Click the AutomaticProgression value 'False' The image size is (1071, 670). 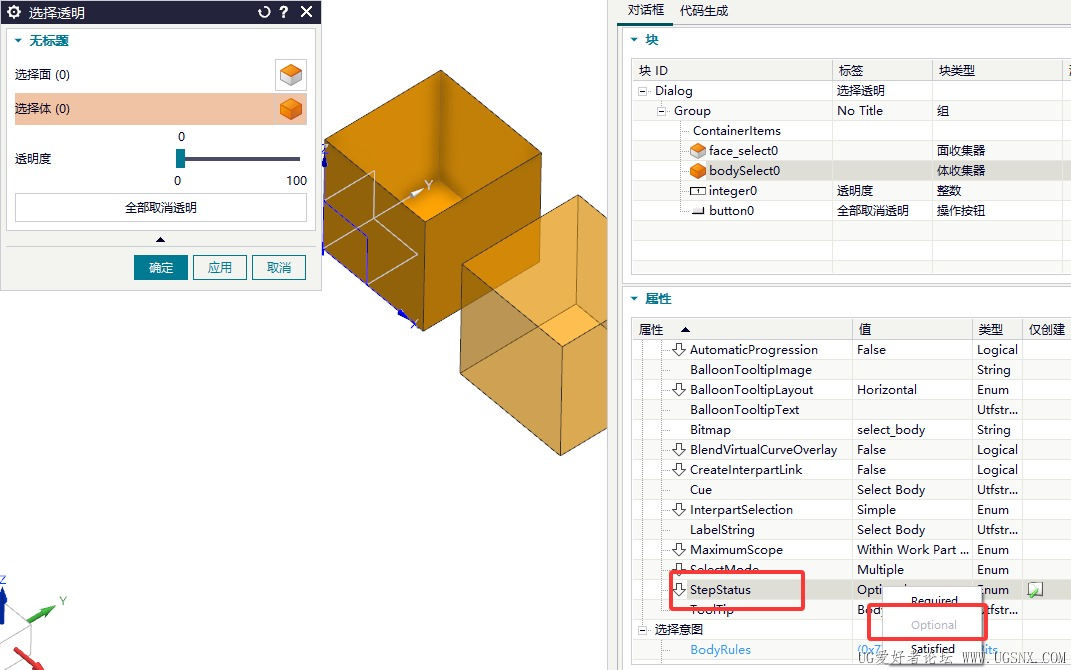[x=871, y=349]
